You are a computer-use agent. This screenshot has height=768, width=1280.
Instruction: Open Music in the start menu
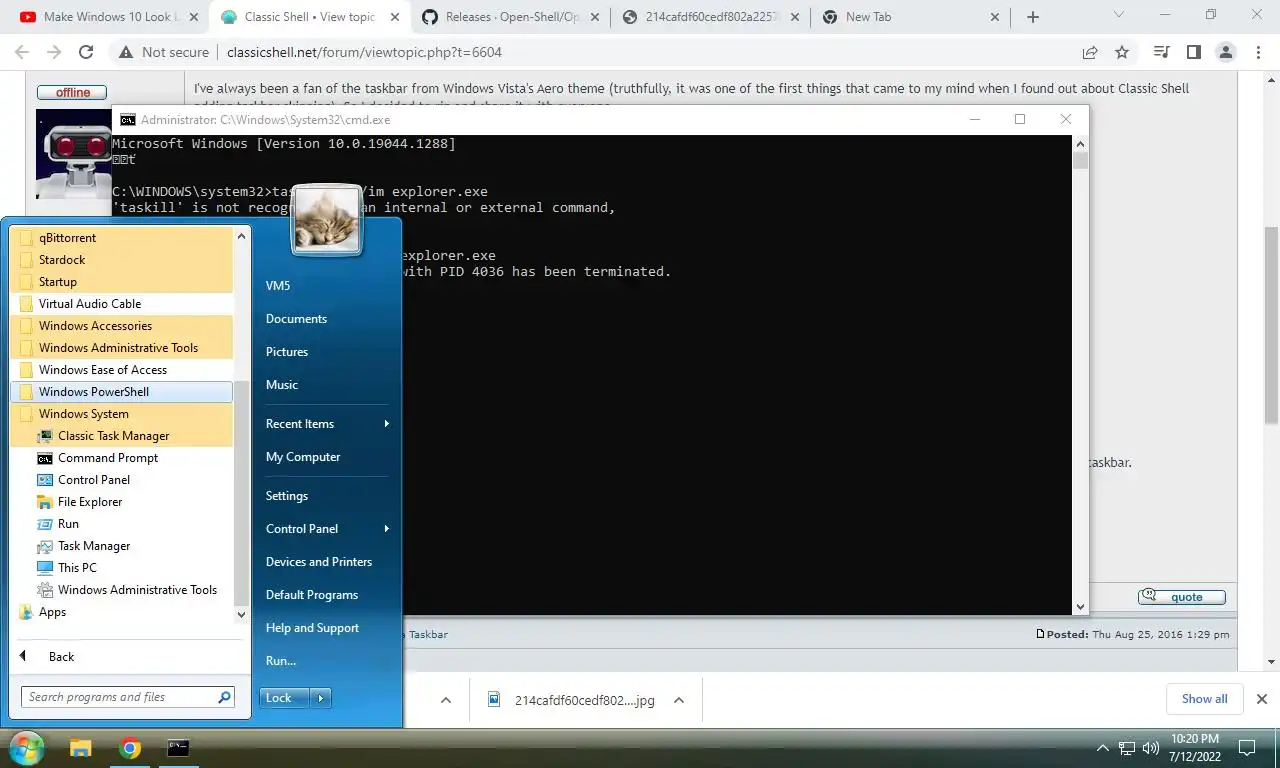pos(282,385)
